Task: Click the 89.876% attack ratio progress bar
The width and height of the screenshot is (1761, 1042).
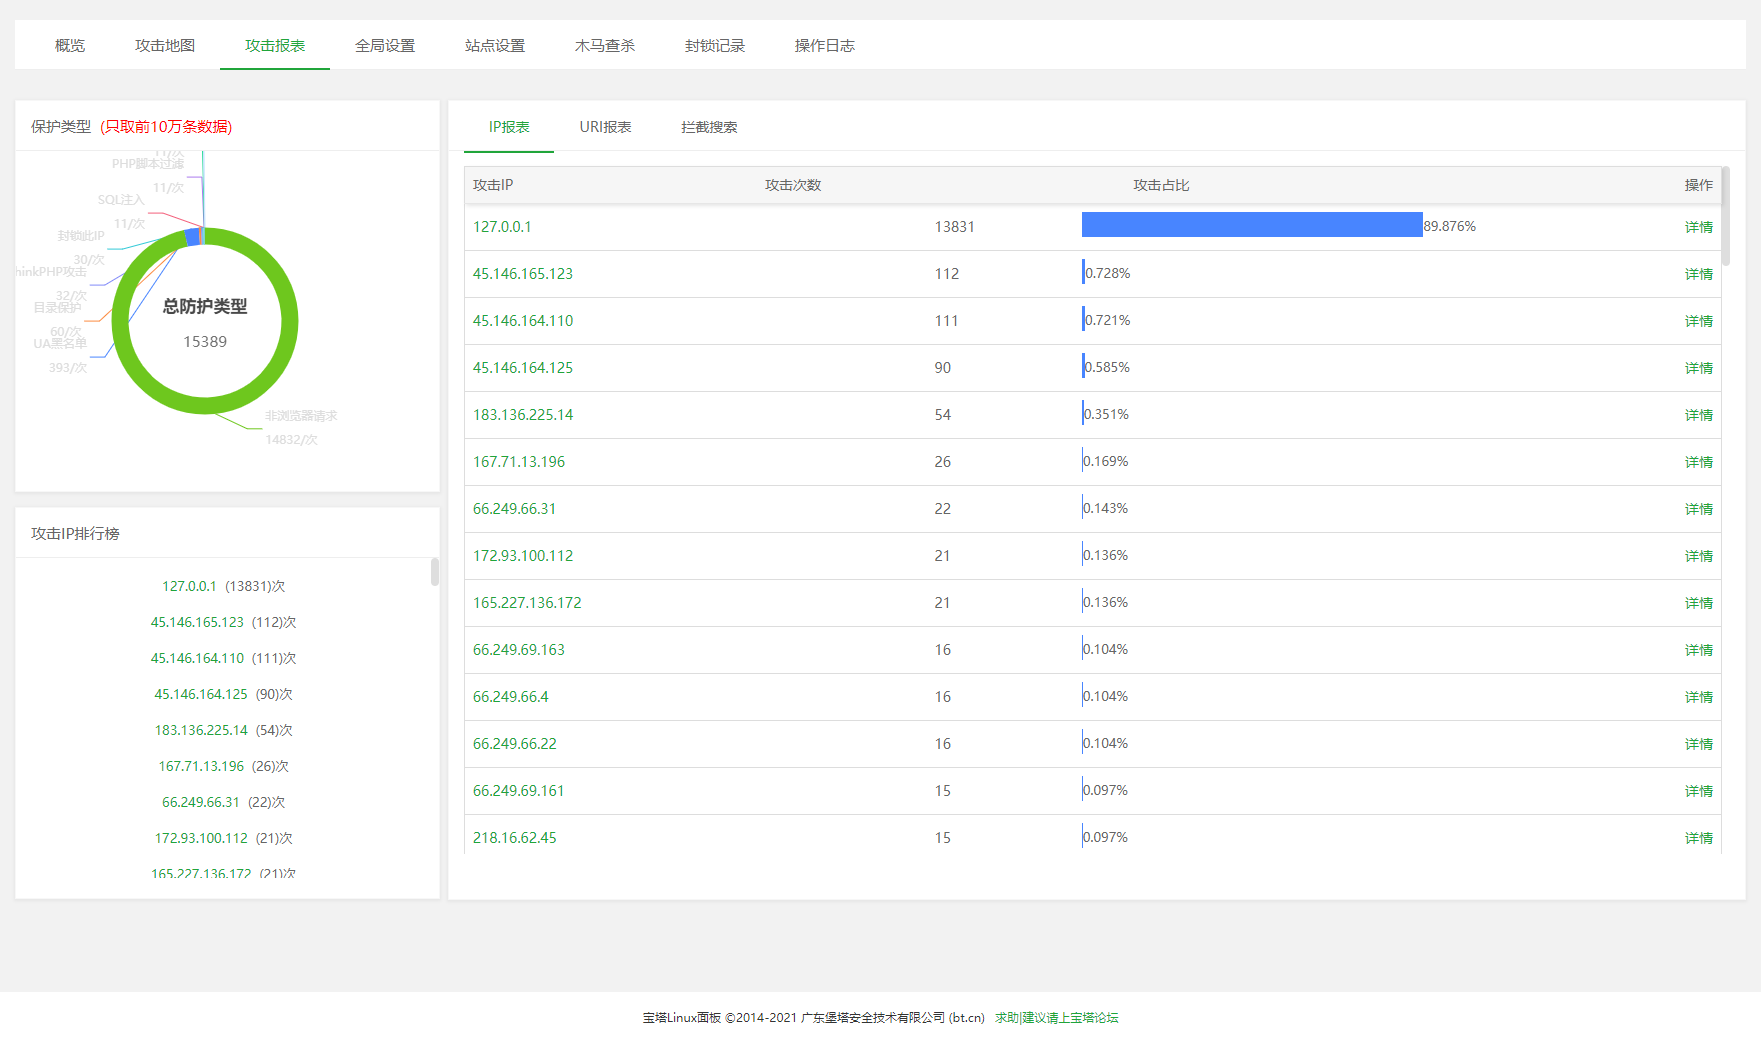Action: (x=1250, y=225)
